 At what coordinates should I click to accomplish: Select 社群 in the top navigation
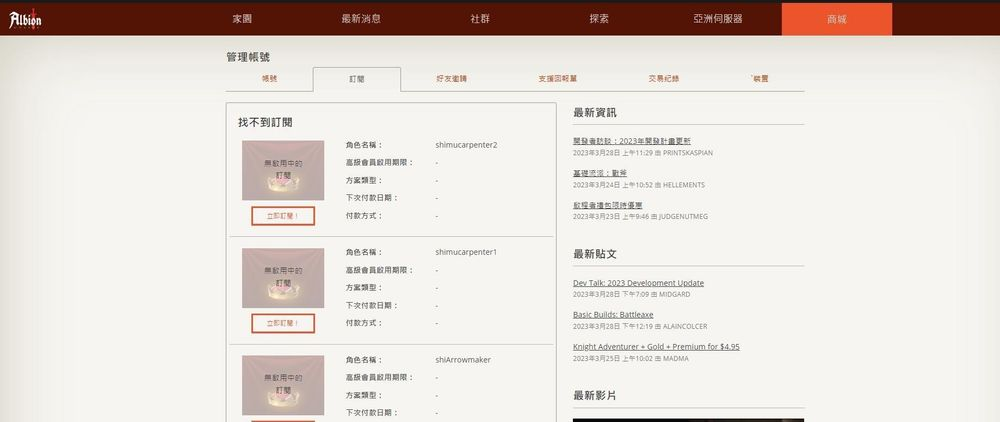click(480, 19)
